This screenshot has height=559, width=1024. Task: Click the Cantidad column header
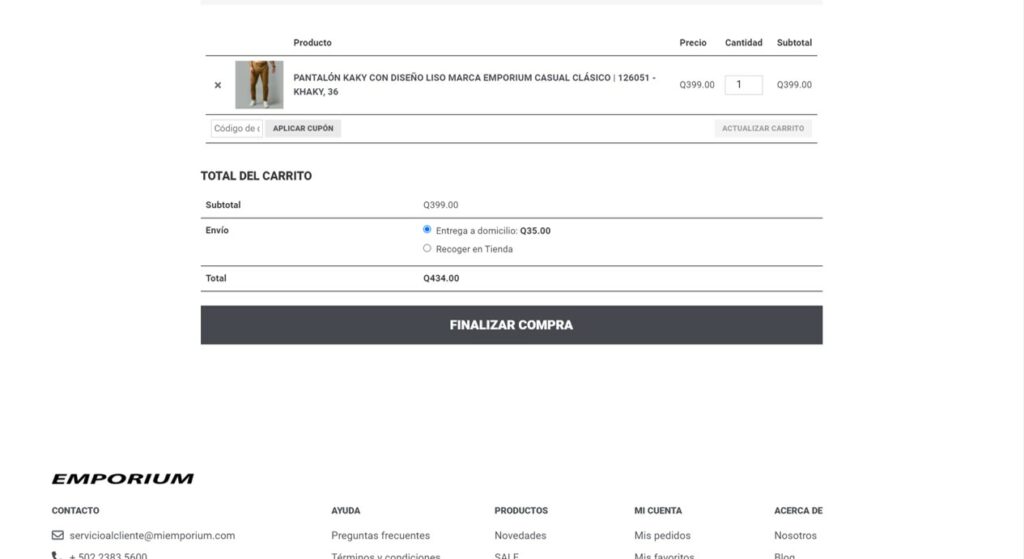point(743,42)
